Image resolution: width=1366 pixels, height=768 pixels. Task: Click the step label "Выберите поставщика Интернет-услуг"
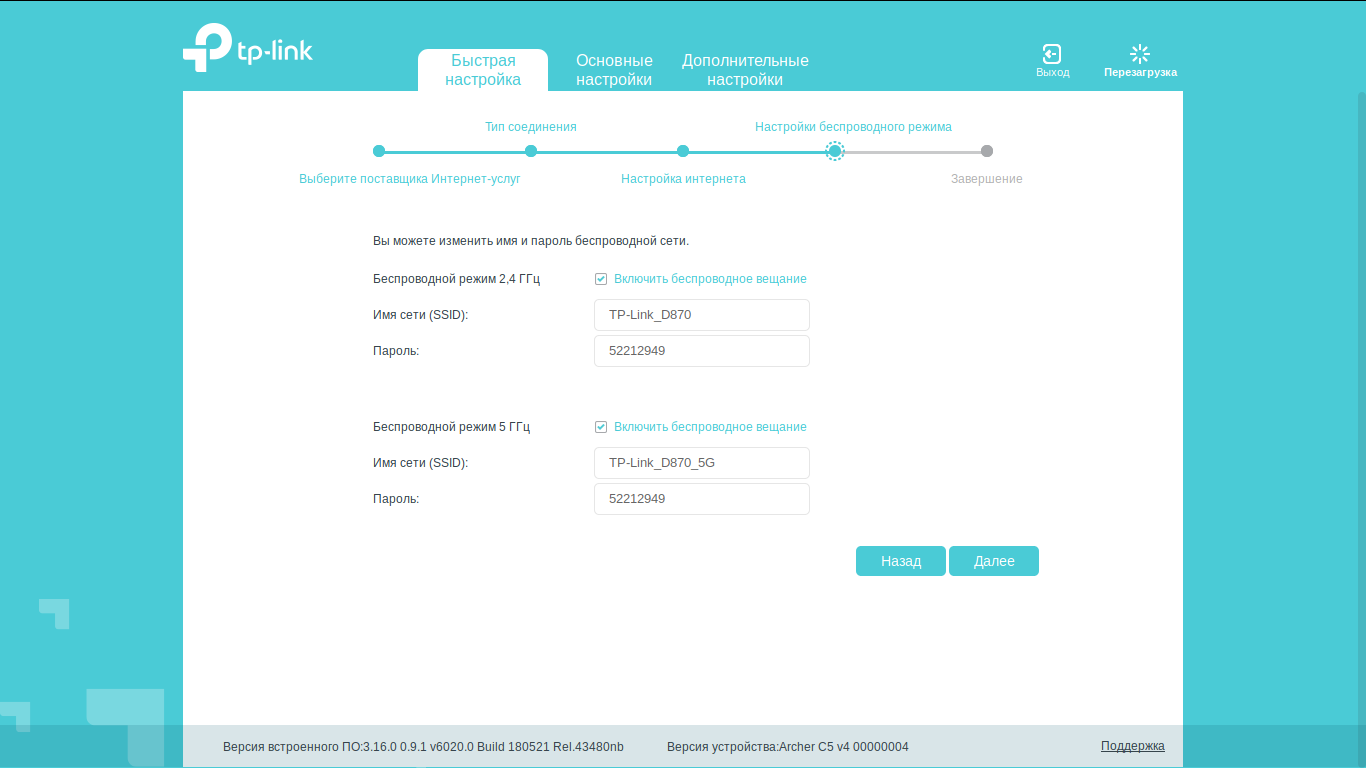coord(410,179)
